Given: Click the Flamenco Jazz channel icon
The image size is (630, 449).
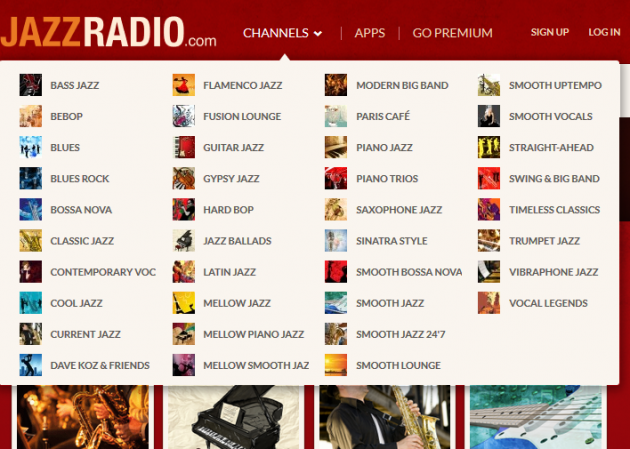Looking at the screenshot, I should coord(183,85).
